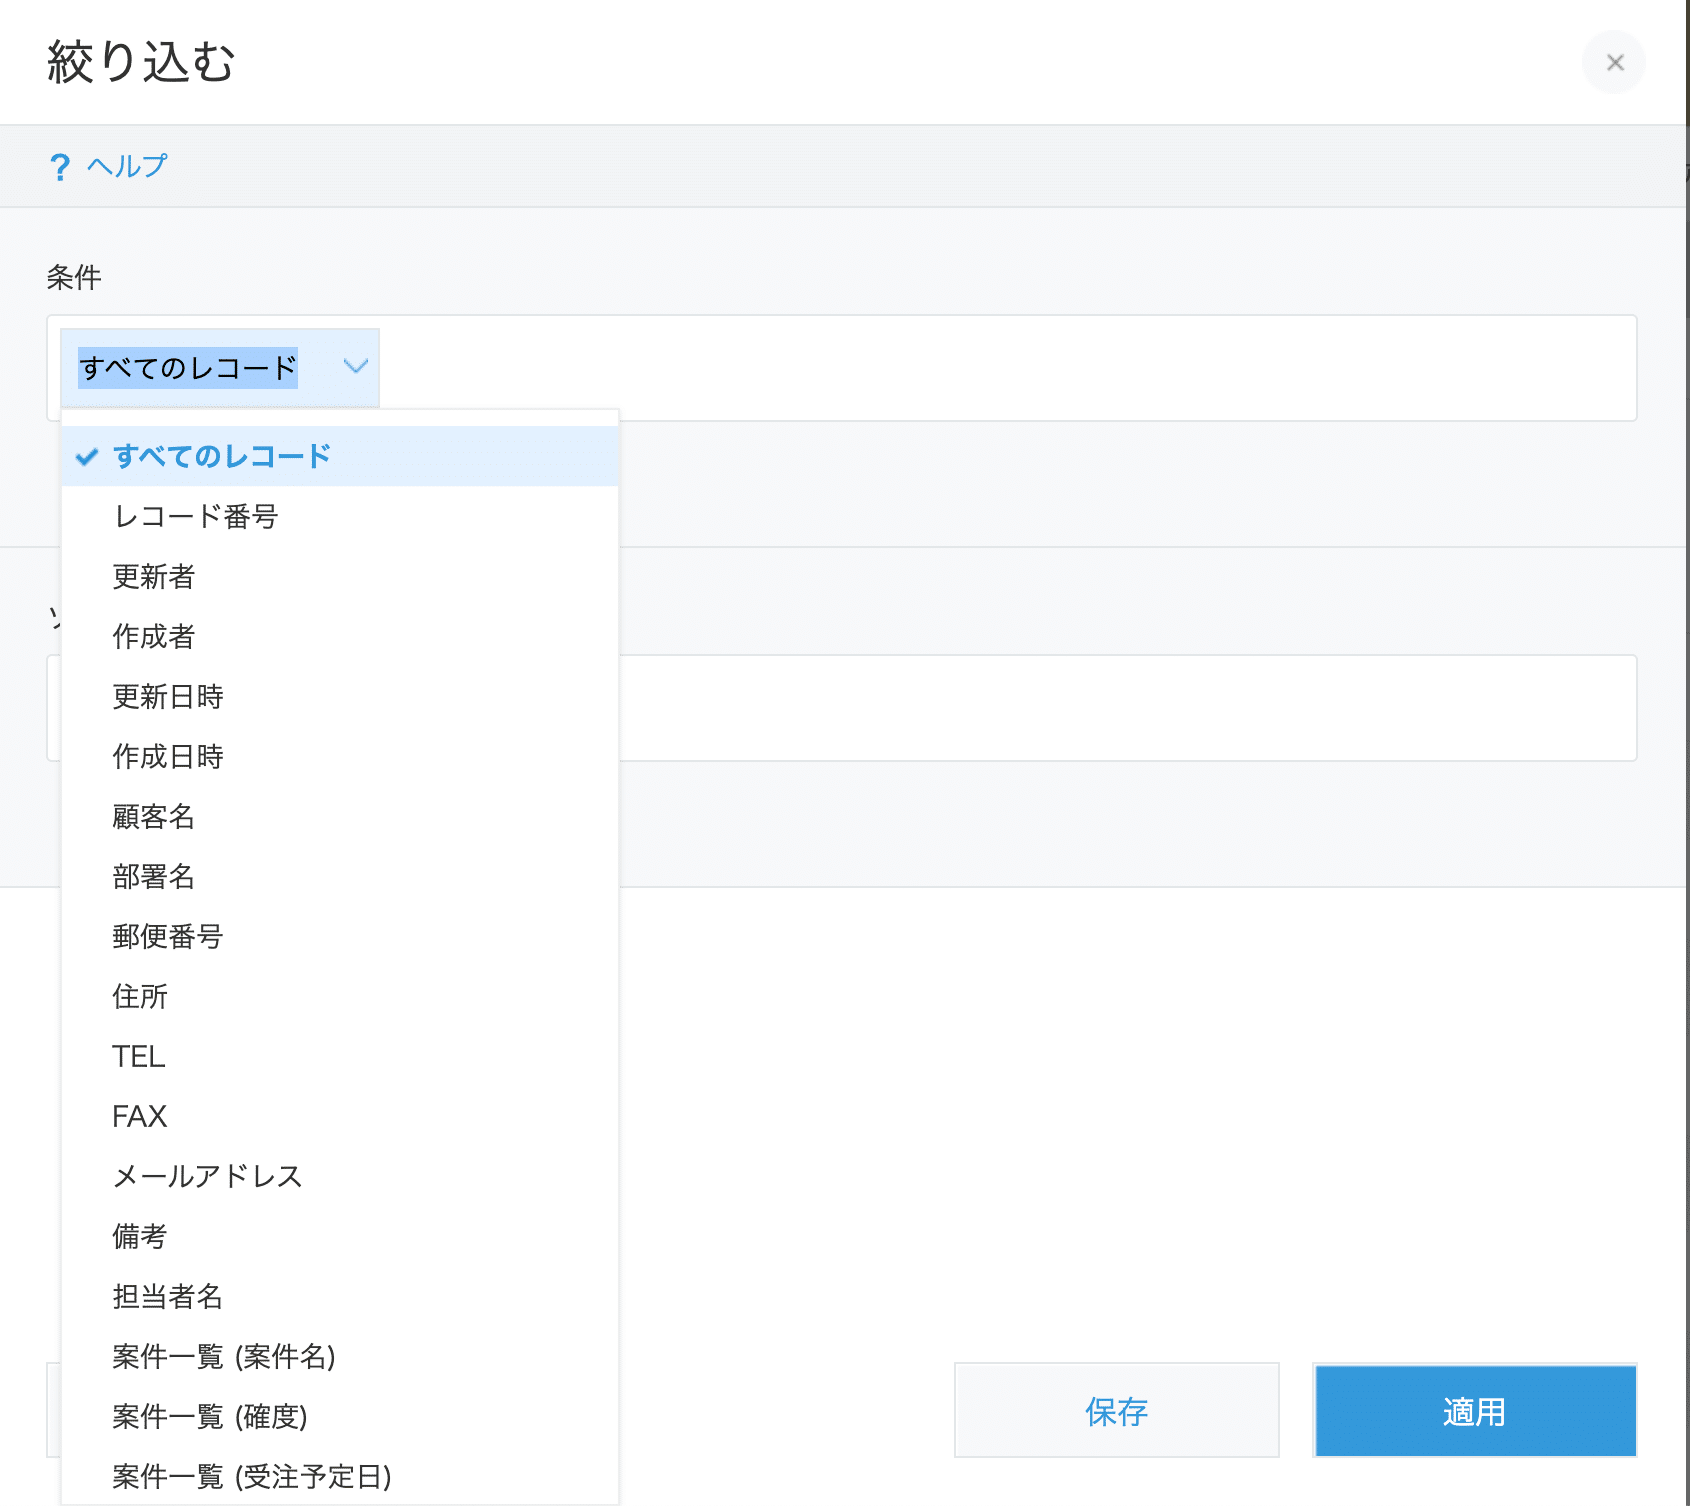This screenshot has width=1690, height=1506.
Task: Select 担当者名 from dropdown list
Action: tap(168, 1296)
